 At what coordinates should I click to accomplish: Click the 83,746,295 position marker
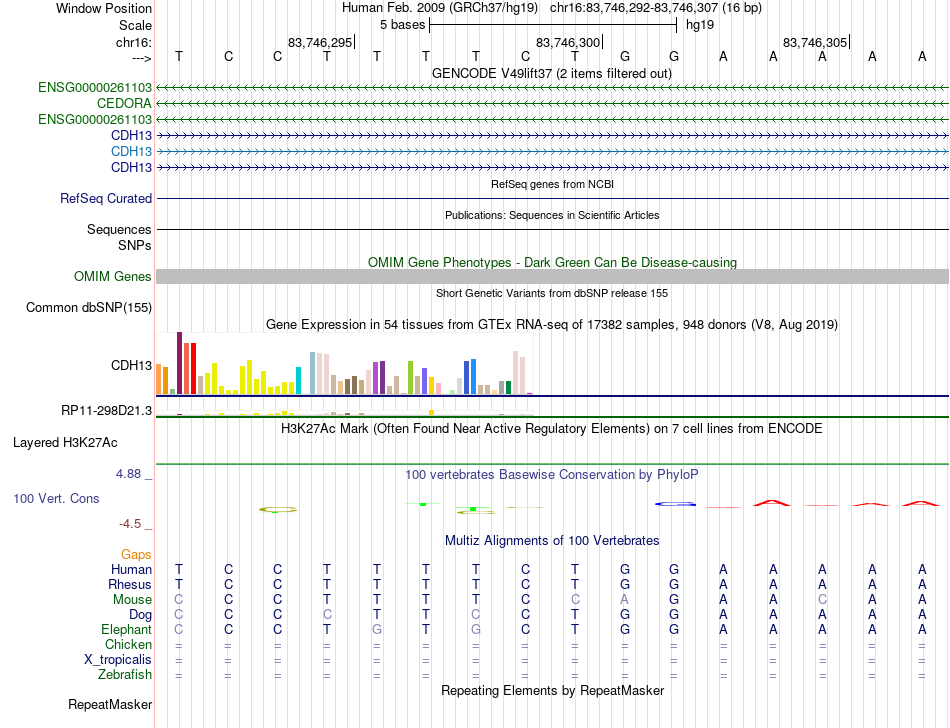[321, 42]
